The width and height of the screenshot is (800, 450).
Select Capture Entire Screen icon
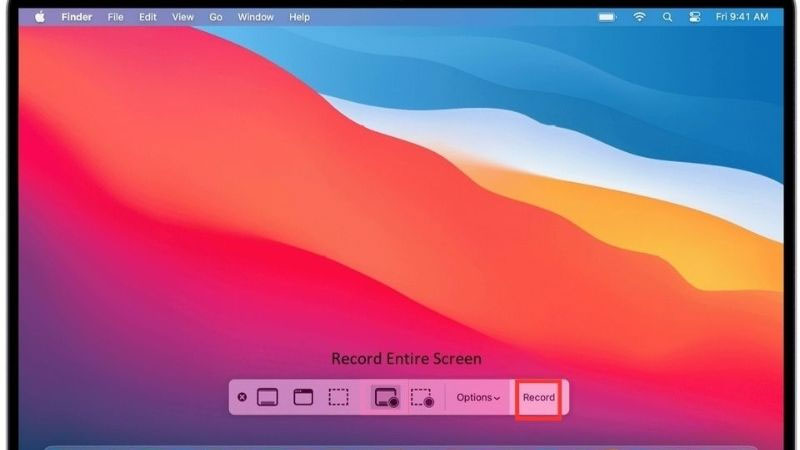click(267, 397)
